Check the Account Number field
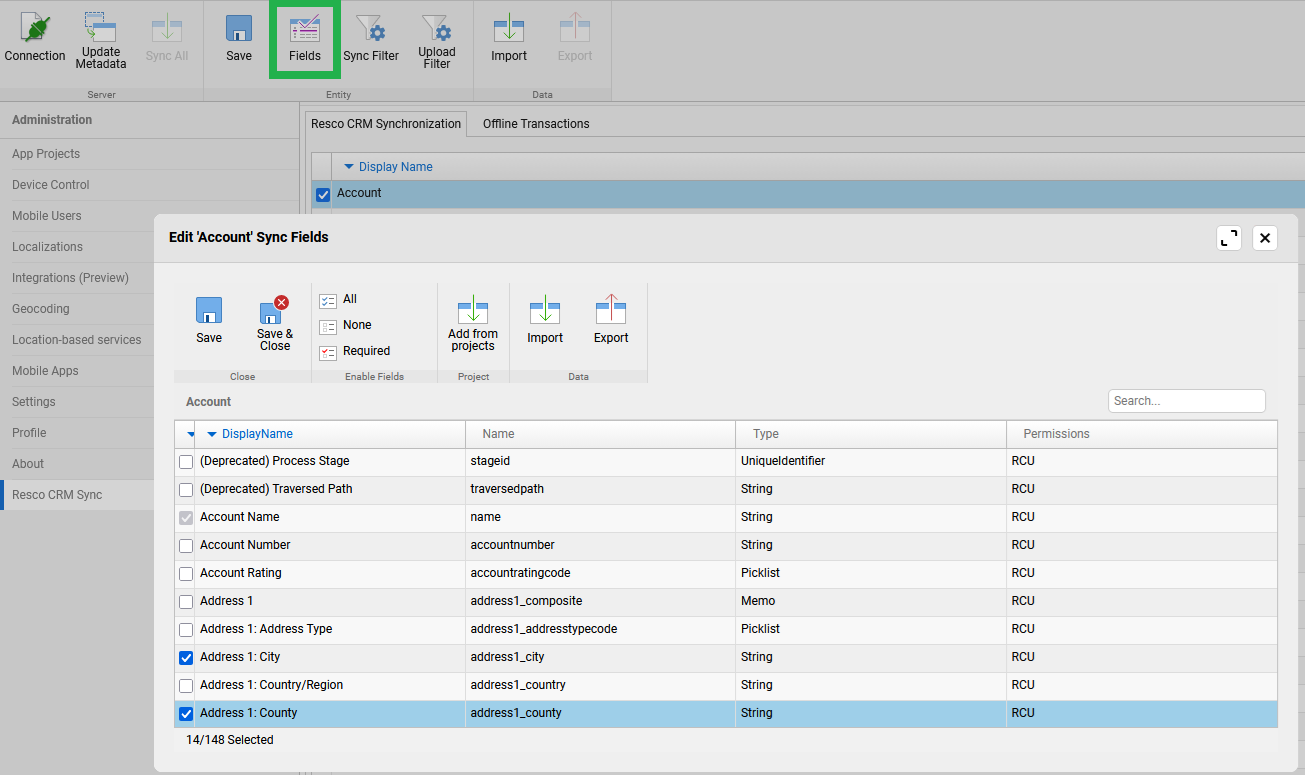The image size is (1305, 775). [186, 546]
